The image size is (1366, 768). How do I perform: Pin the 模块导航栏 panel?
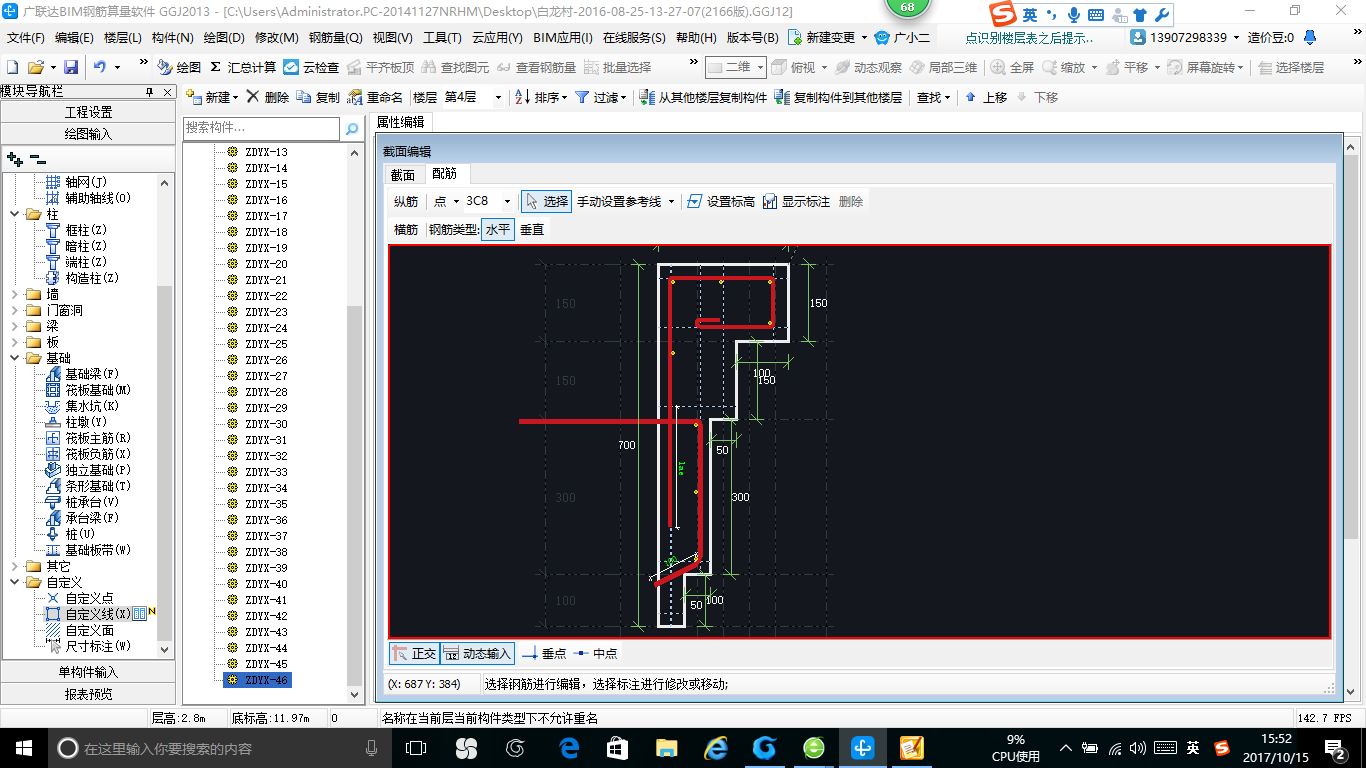point(149,93)
